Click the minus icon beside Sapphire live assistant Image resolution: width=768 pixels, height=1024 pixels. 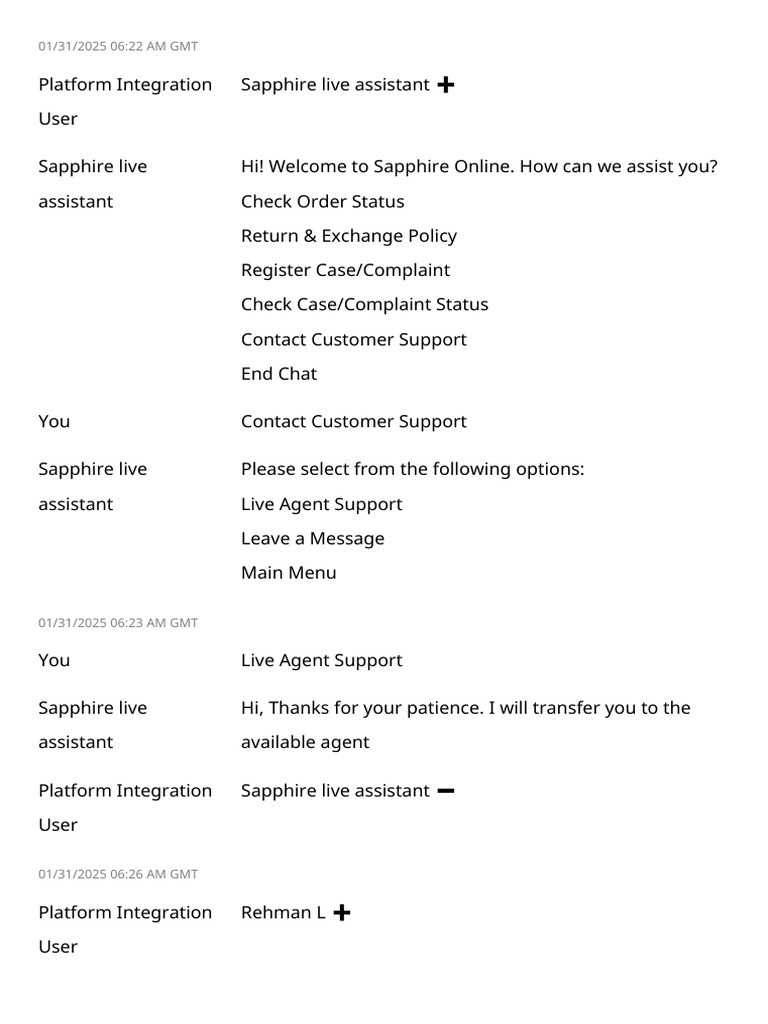[445, 791]
